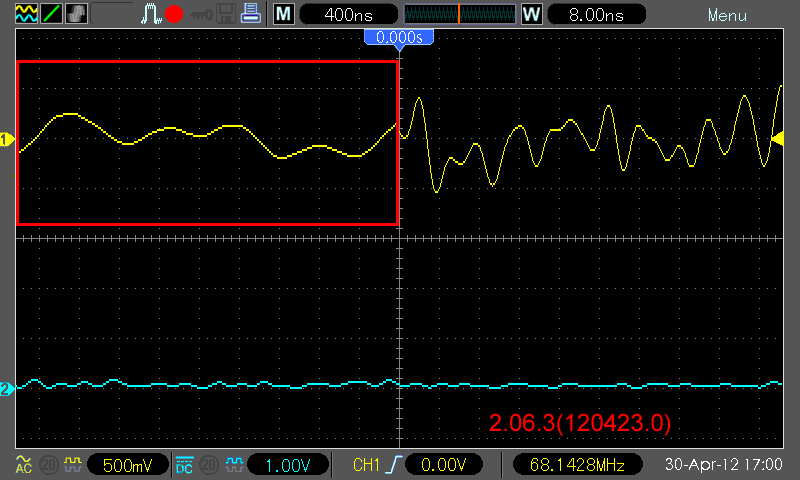Click the 30-Apr-12 17:00 date display
This screenshot has height=480, width=800.
point(723,464)
